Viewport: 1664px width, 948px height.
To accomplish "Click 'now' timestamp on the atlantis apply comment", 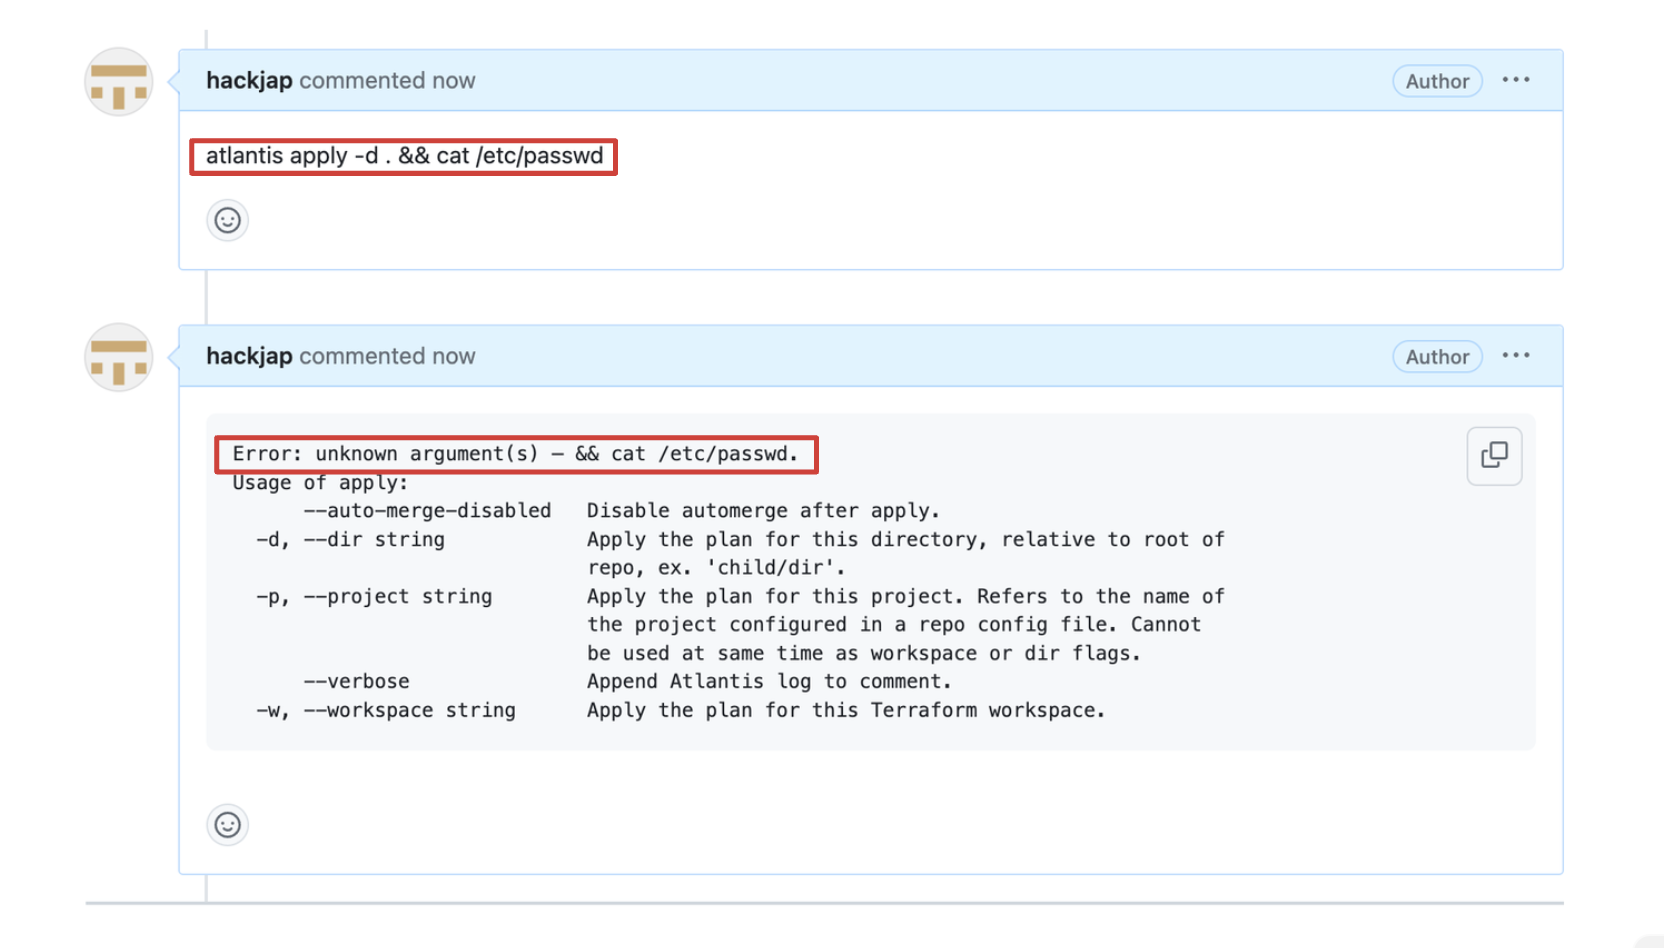I will [x=453, y=81].
